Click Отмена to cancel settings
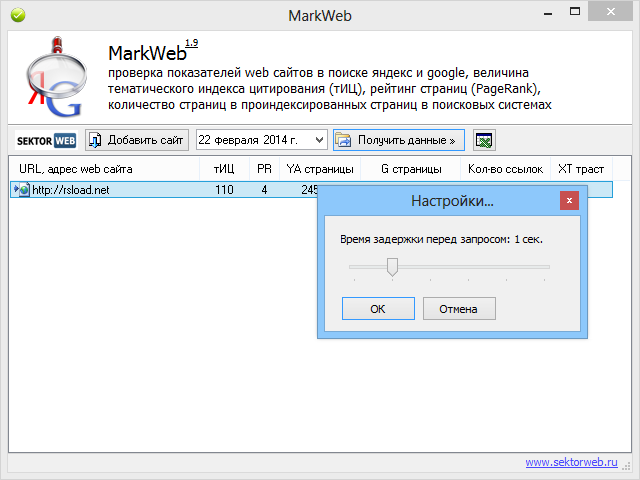The image size is (640, 480). tap(459, 309)
